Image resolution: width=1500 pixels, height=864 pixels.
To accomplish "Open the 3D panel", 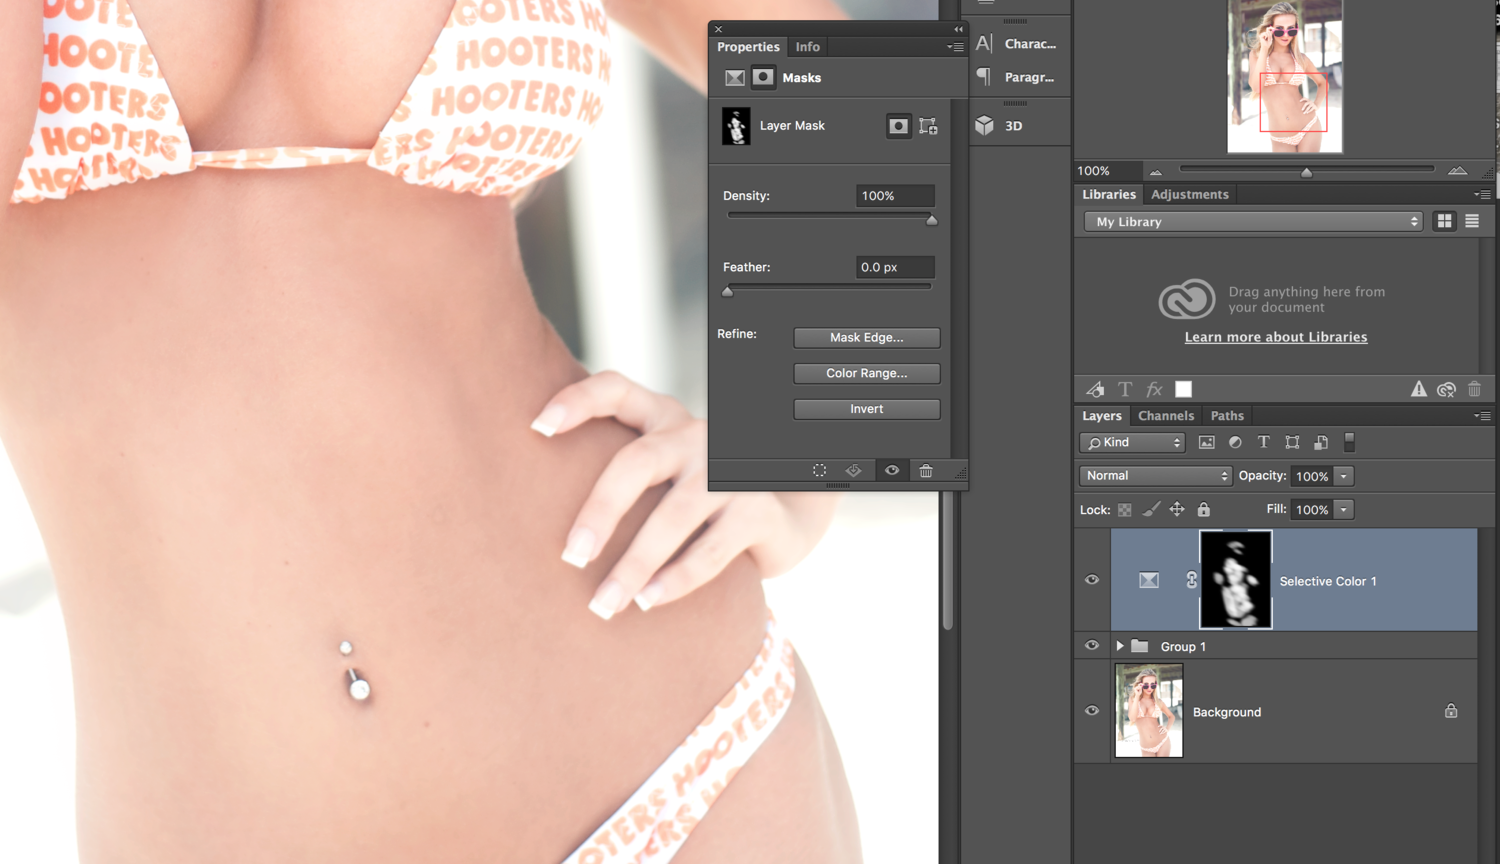I will [1000, 125].
